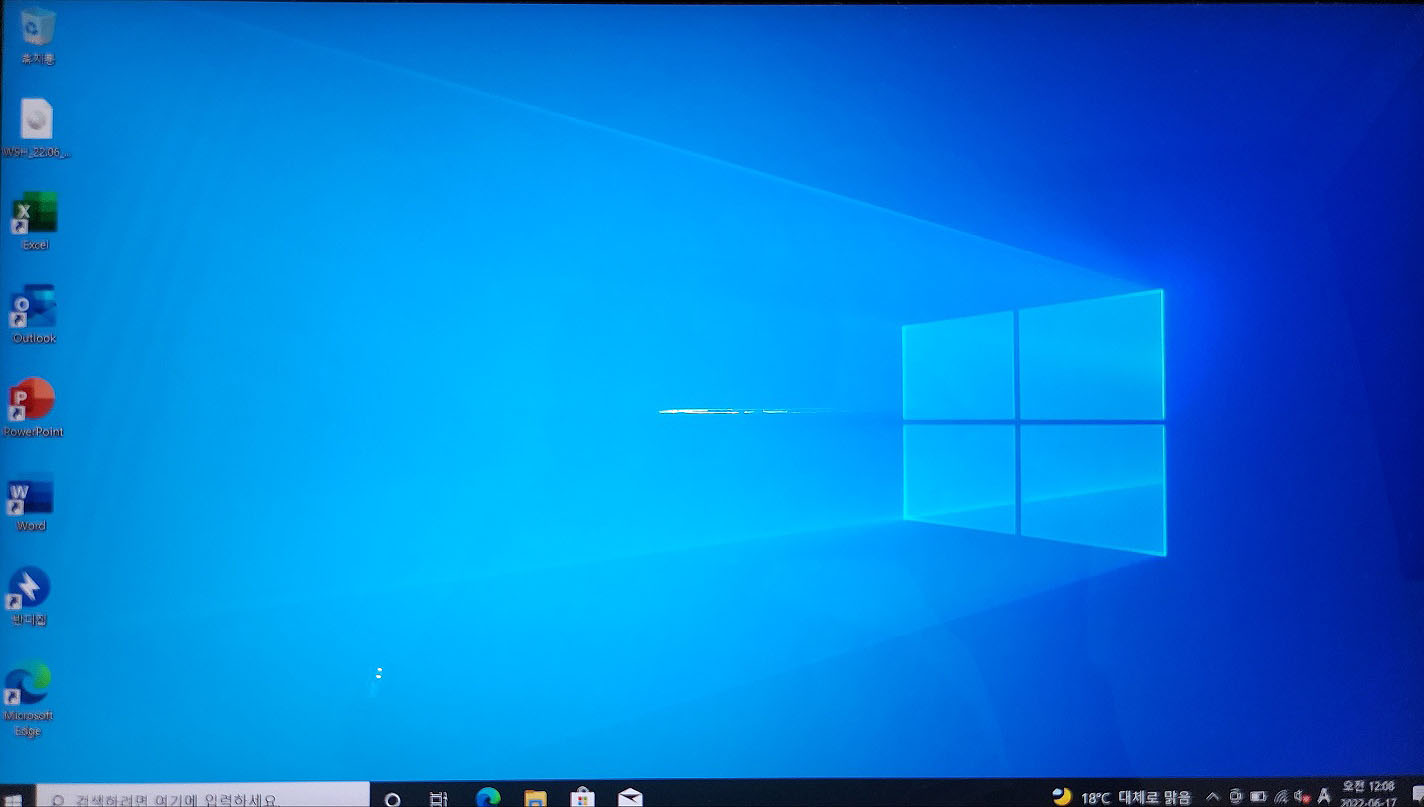The width and height of the screenshot is (1424, 807).
Task: Open the weather moon icon widget
Action: [x=1062, y=796]
